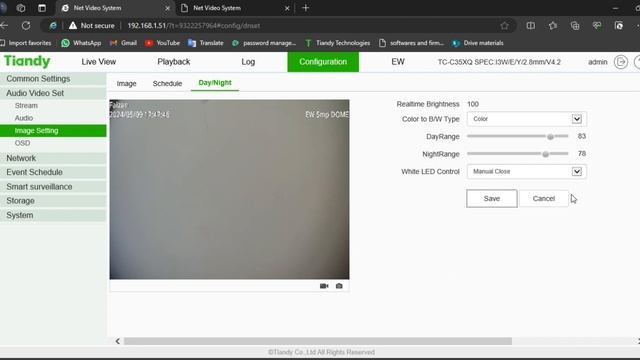This screenshot has width=640, height=360.
Task: Expand Smart surveillance section
Action: pyautogui.click(x=53, y=187)
